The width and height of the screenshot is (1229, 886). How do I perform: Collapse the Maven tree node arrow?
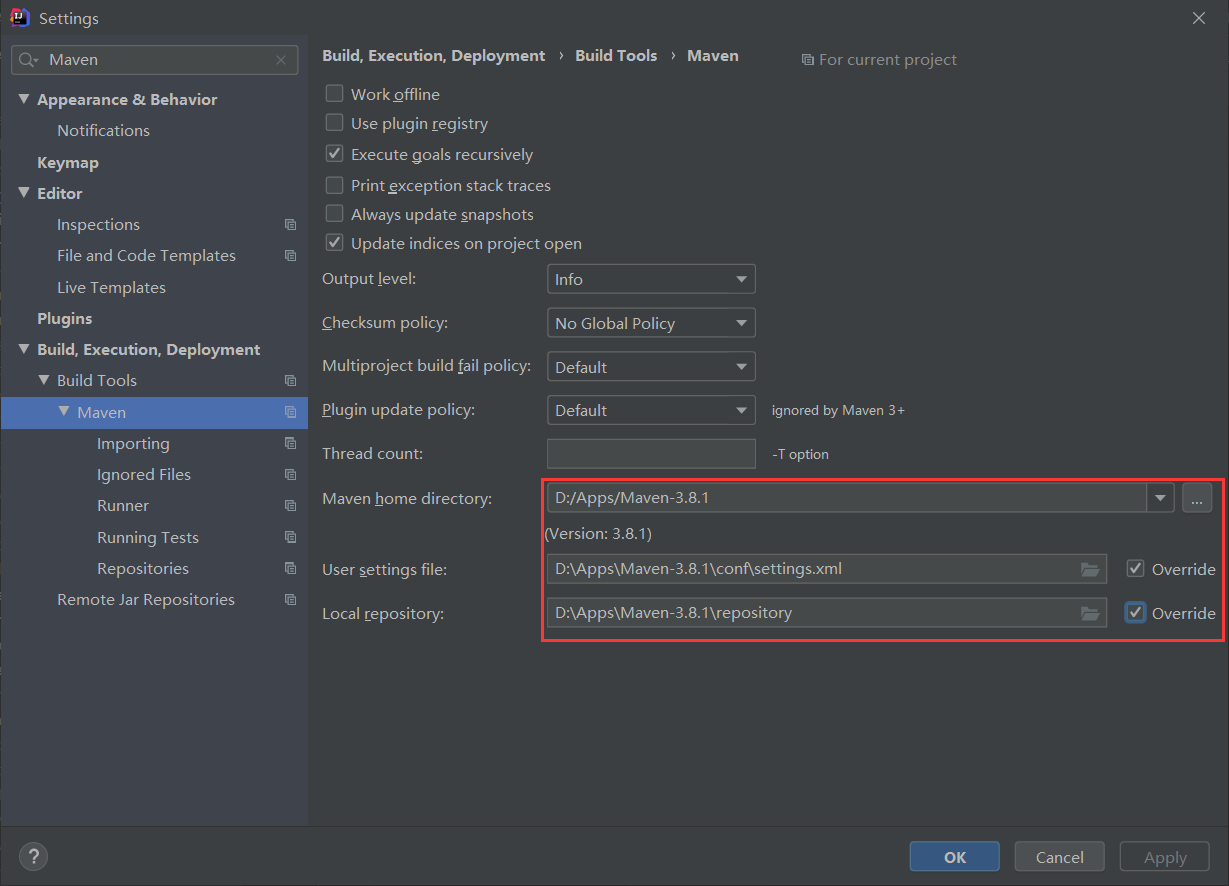(64, 412)
